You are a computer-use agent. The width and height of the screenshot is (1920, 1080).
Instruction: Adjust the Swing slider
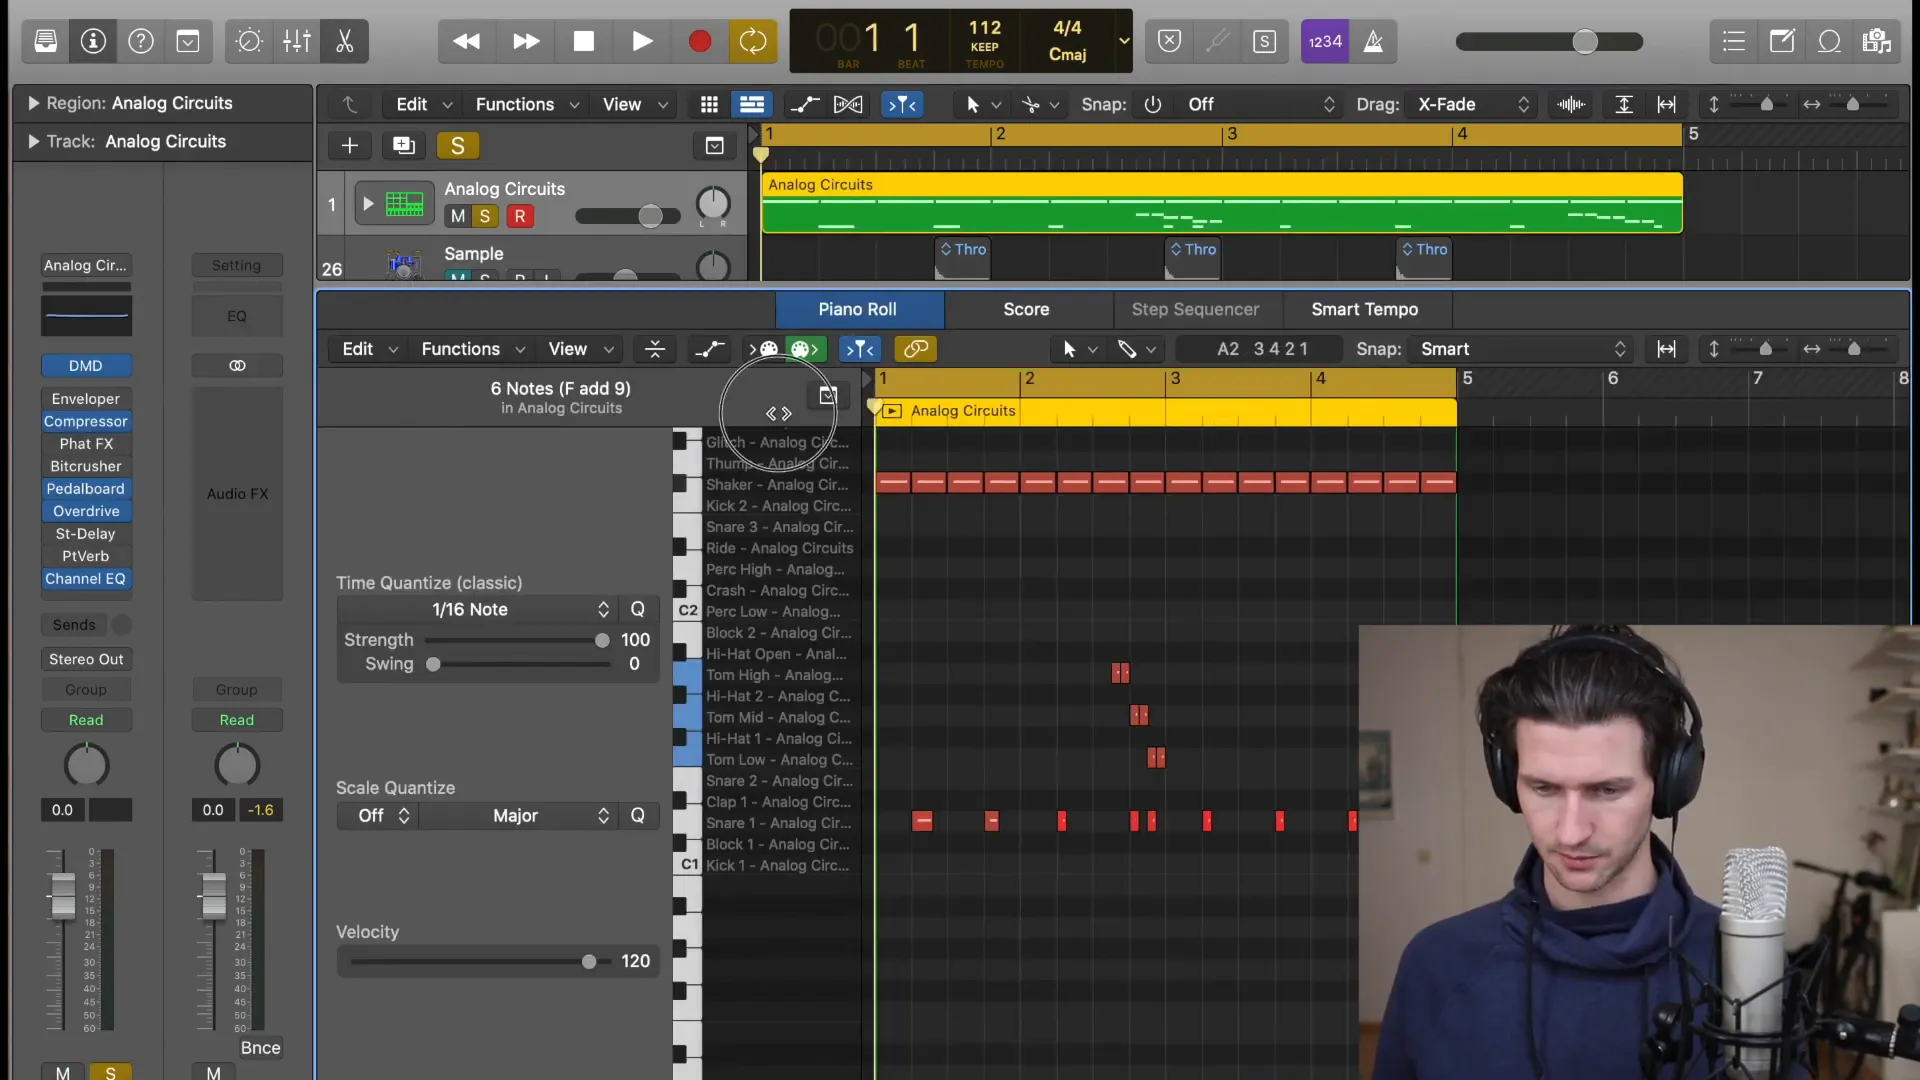(433, 664)
